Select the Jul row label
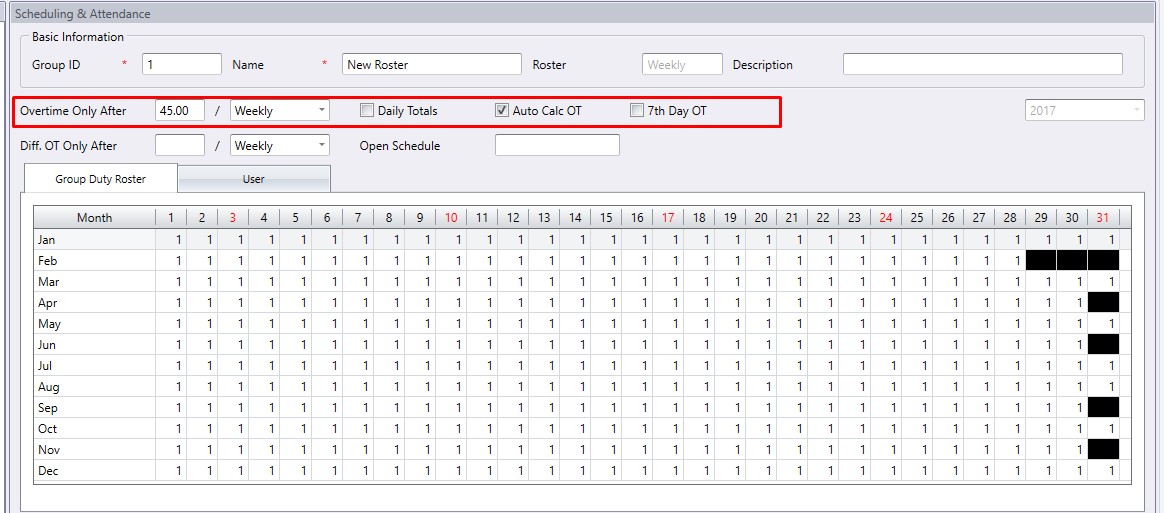This screenshot has height=513, width=1164. (94, 365)
